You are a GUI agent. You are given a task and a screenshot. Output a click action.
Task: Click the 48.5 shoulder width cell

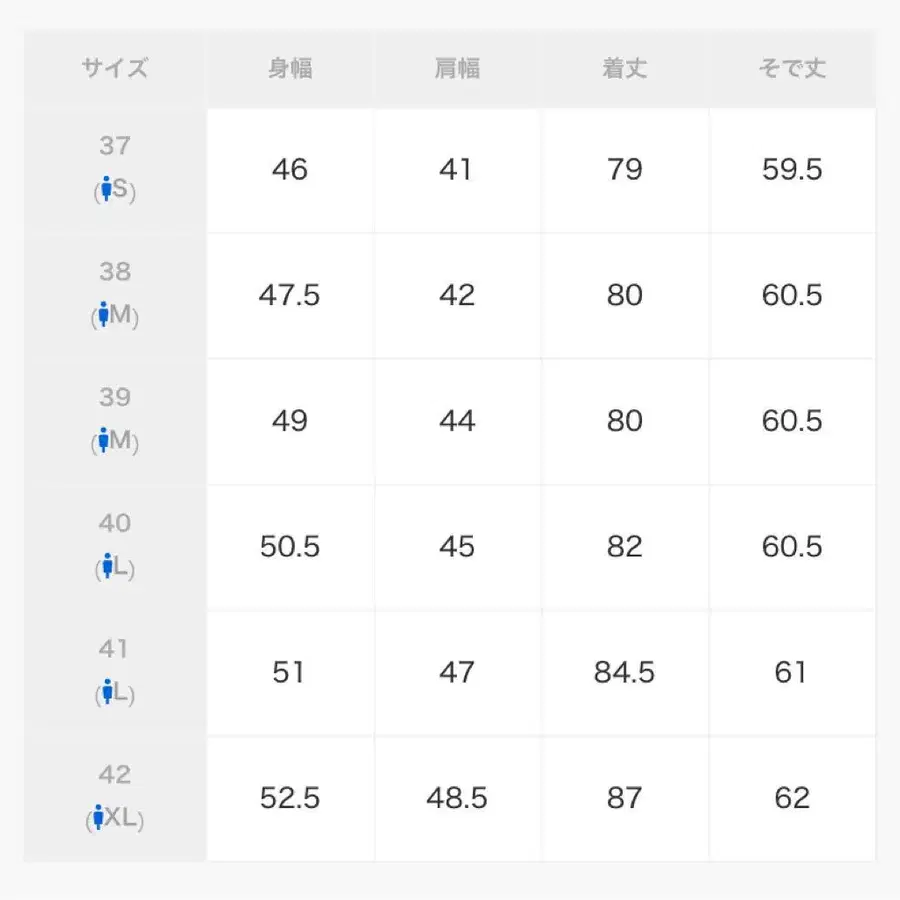(x=457, y=798)
